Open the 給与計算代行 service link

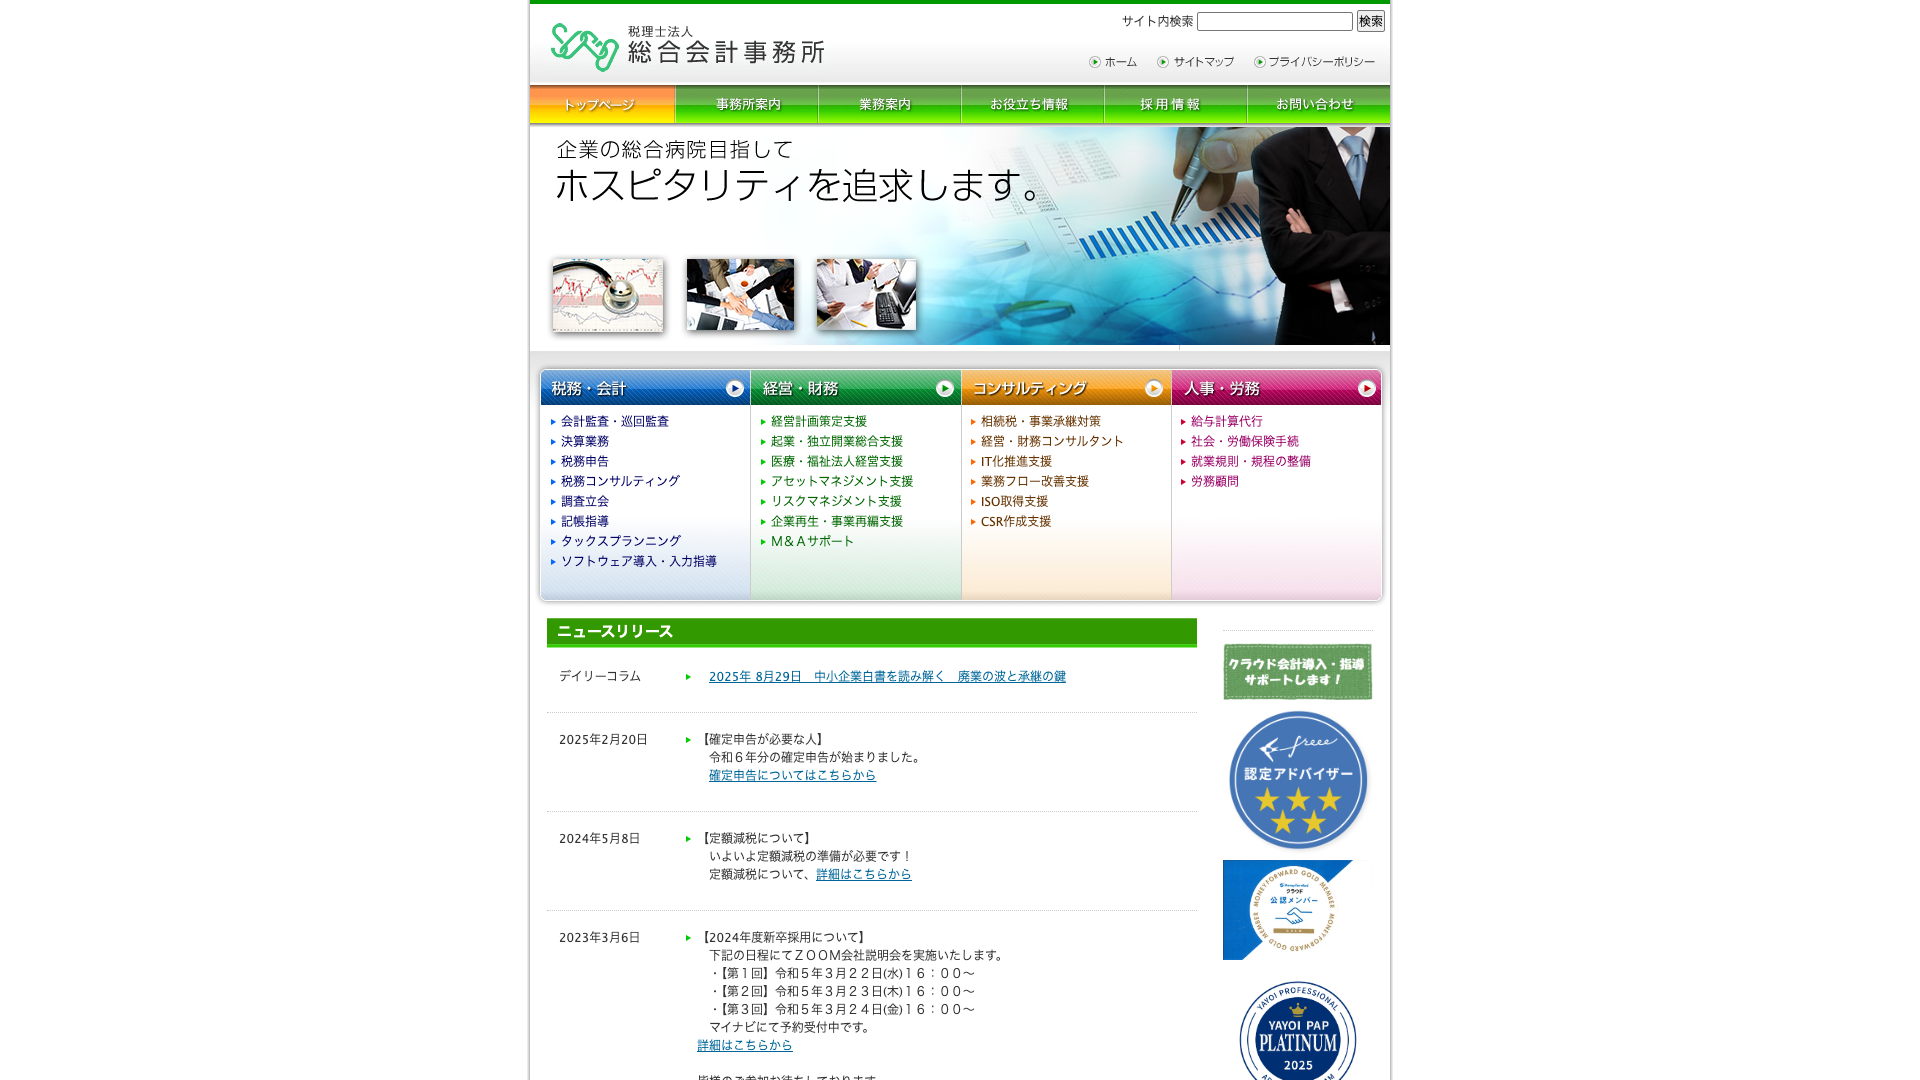tap(1226, 422)
